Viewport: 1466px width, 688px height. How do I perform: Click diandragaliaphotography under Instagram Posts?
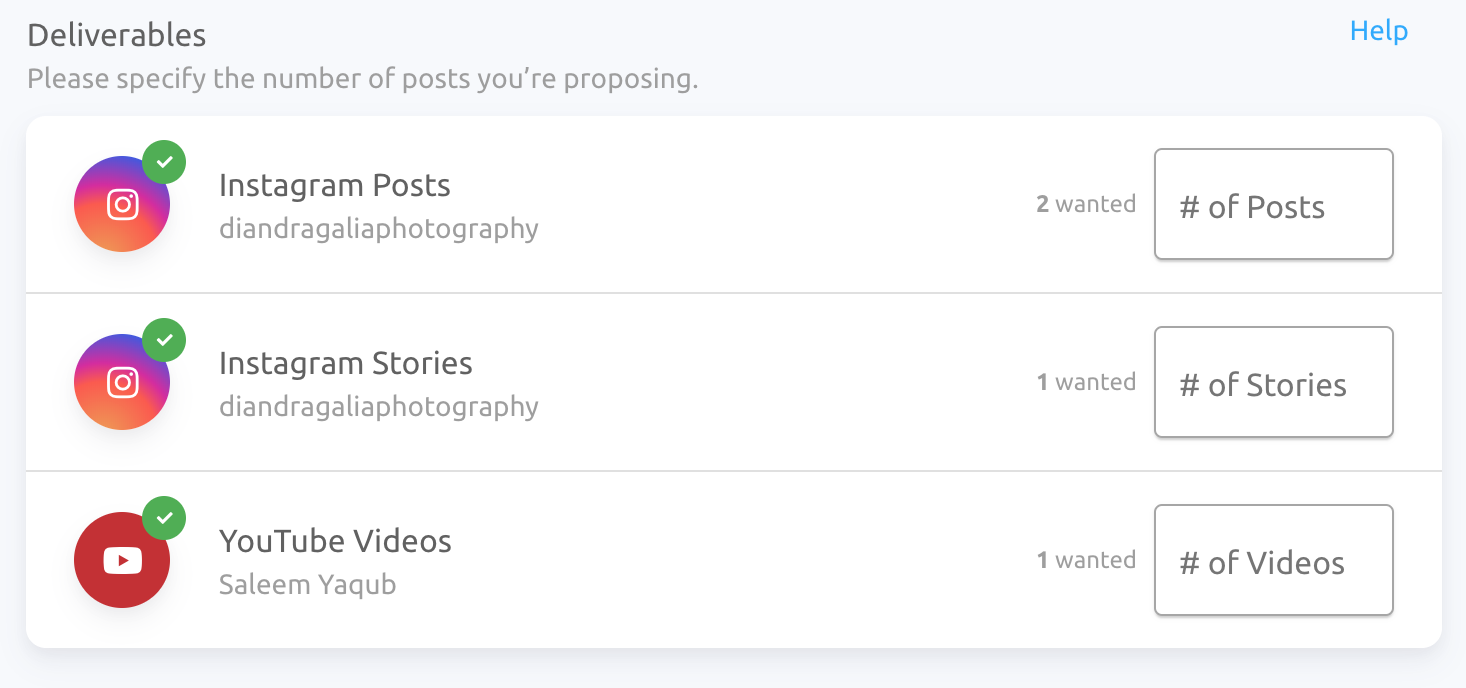(379, 229)
